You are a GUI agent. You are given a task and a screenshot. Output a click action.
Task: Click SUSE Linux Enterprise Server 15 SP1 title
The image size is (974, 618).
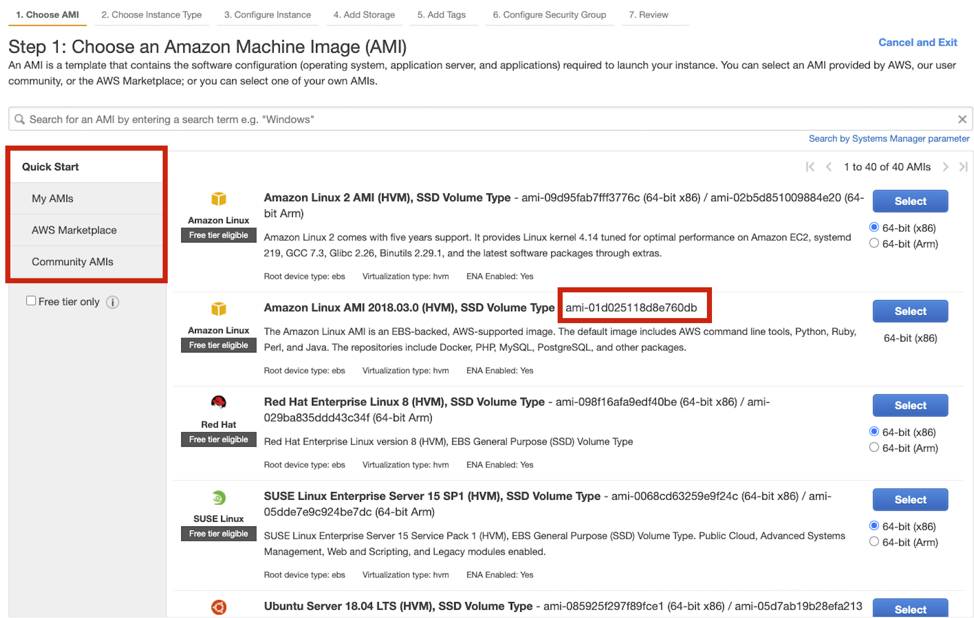point(432,496)
